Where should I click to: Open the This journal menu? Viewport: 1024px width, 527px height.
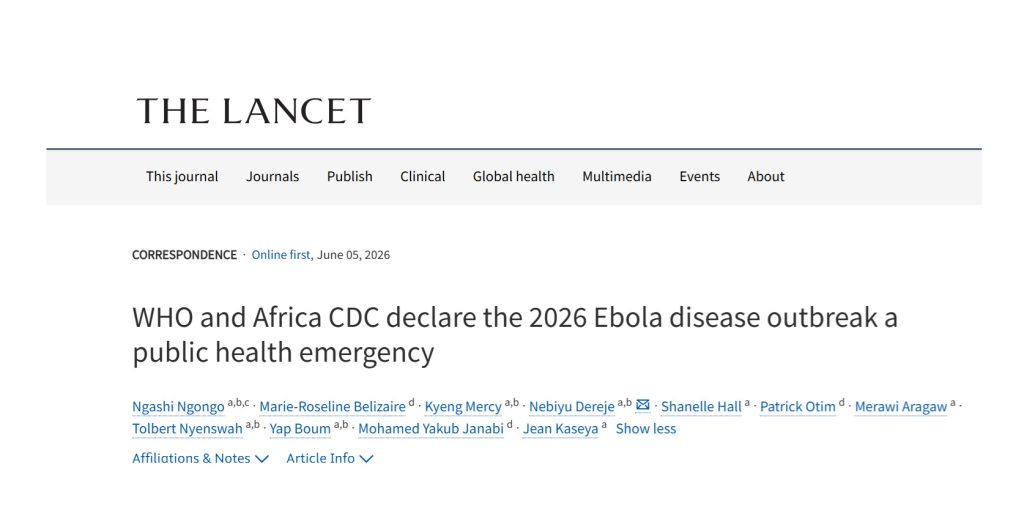pyautogui.click(x=182, y=176)
